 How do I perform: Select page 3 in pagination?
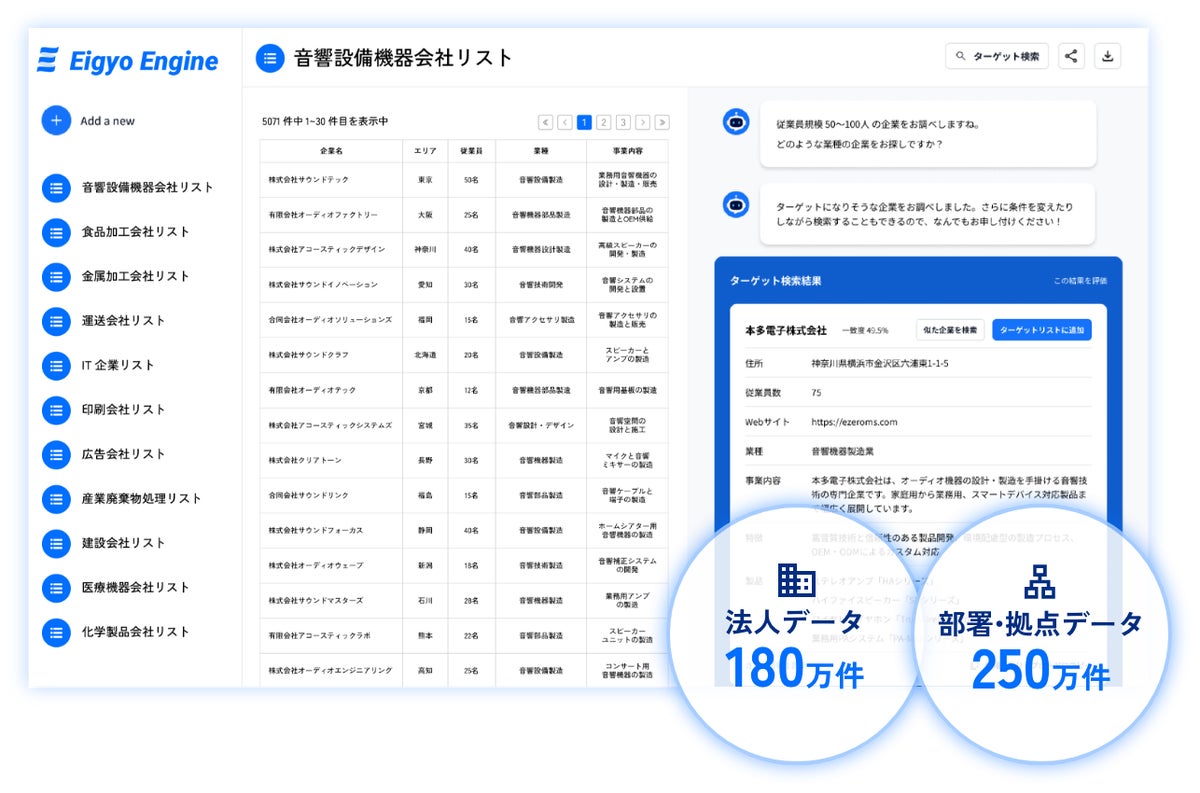pos(623,122)
